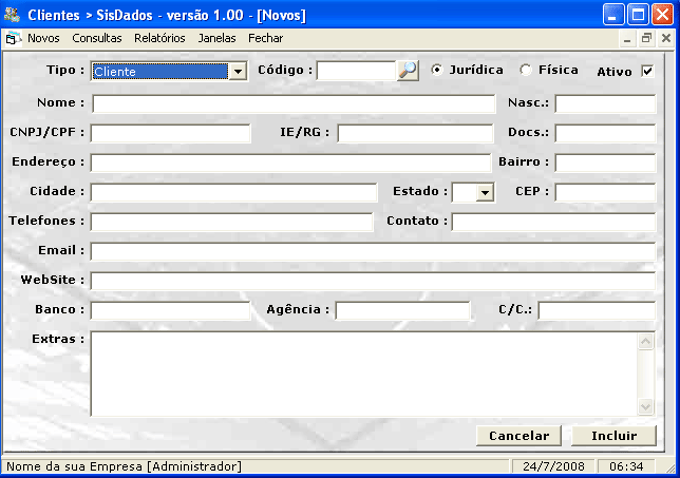
Task: Focus the WebSite input field
Action: [x=373, y=281]
